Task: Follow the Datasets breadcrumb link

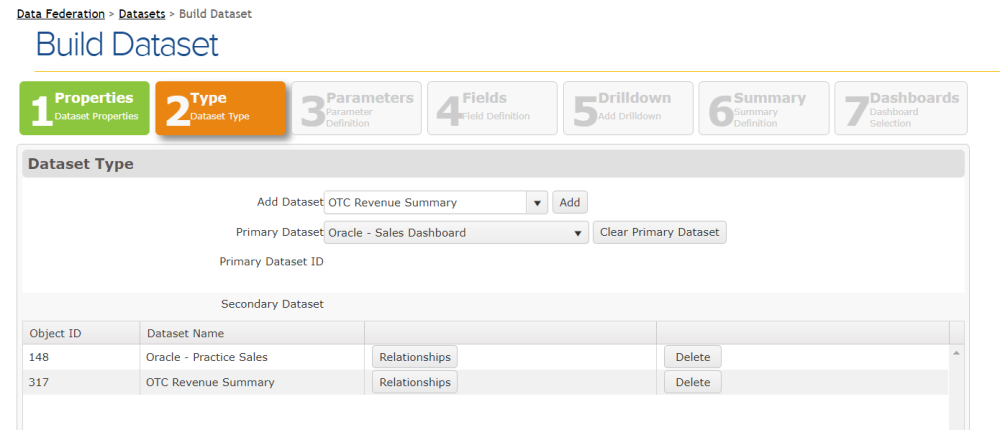Action: pos(142,13)
